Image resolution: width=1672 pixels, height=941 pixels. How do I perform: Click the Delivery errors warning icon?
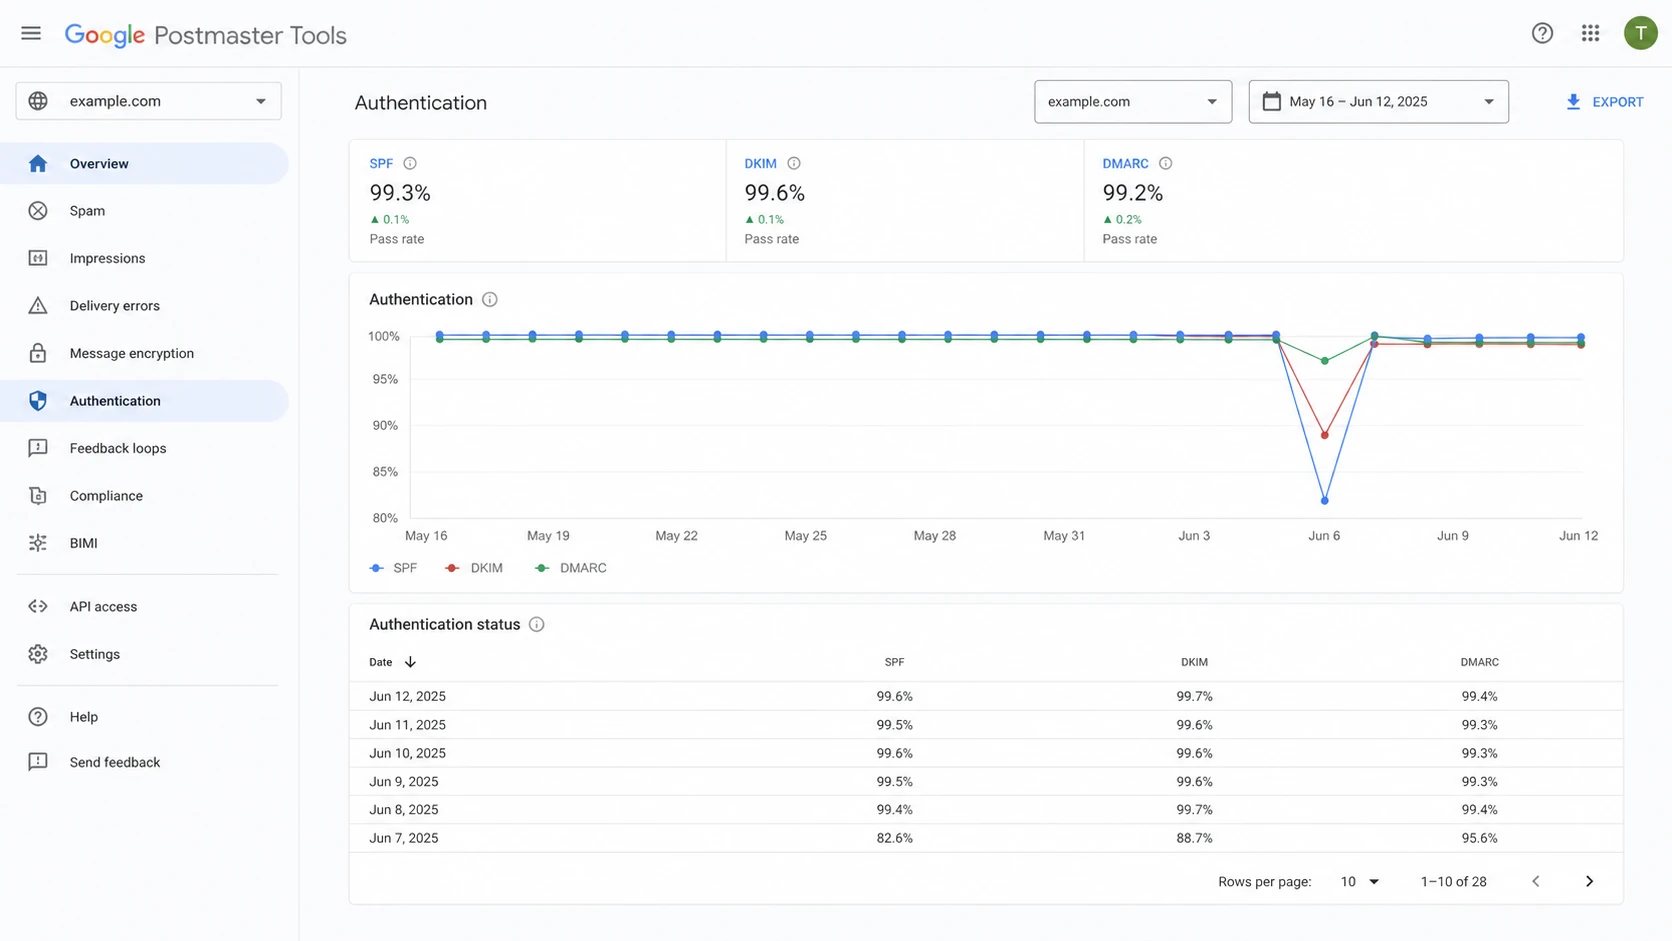38,306
